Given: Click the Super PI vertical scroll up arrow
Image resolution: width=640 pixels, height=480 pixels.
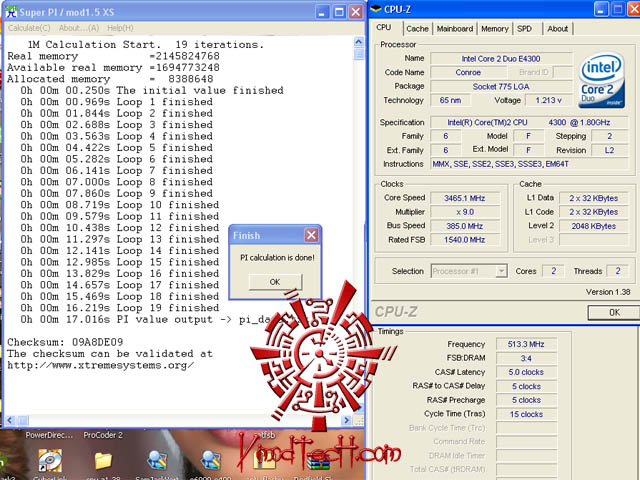Looking at the screenshot, I should (x=359, y=42).
